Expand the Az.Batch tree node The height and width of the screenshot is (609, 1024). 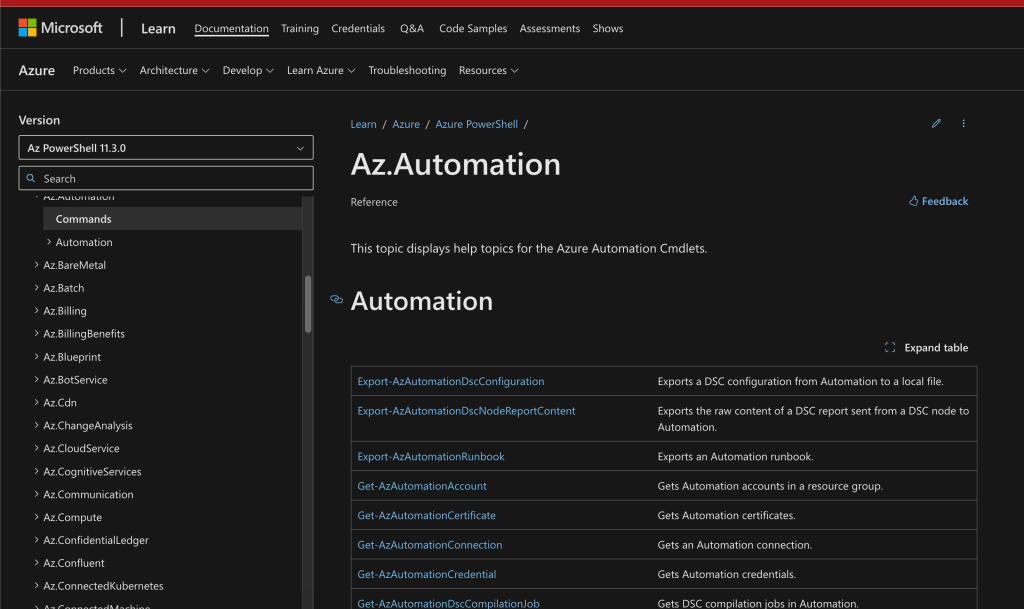pos(37,287)
